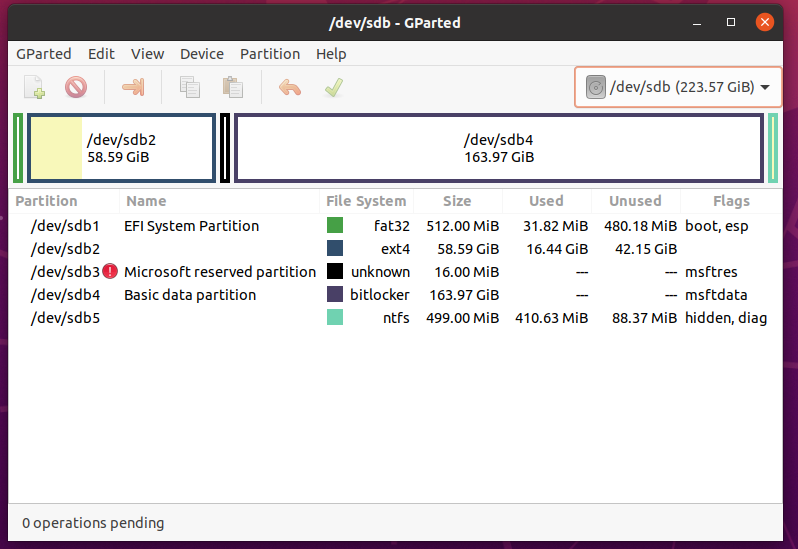
Task: Click the hidden, diag flags cell
Action: coord(726,318)
